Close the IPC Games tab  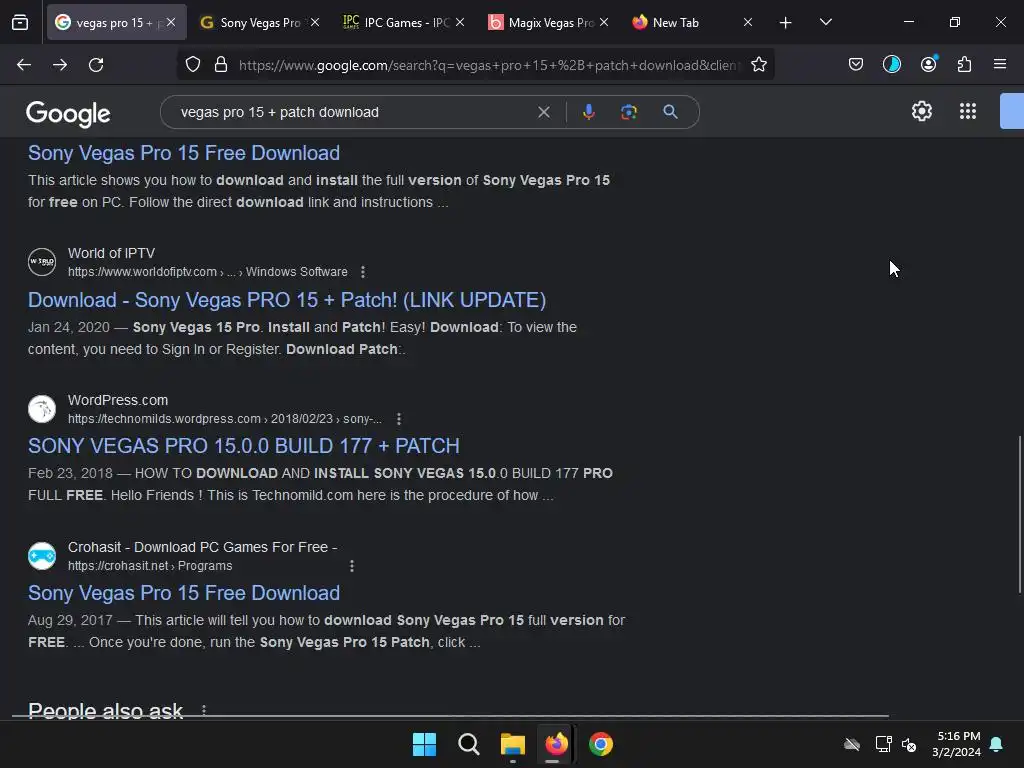[460, 22]
